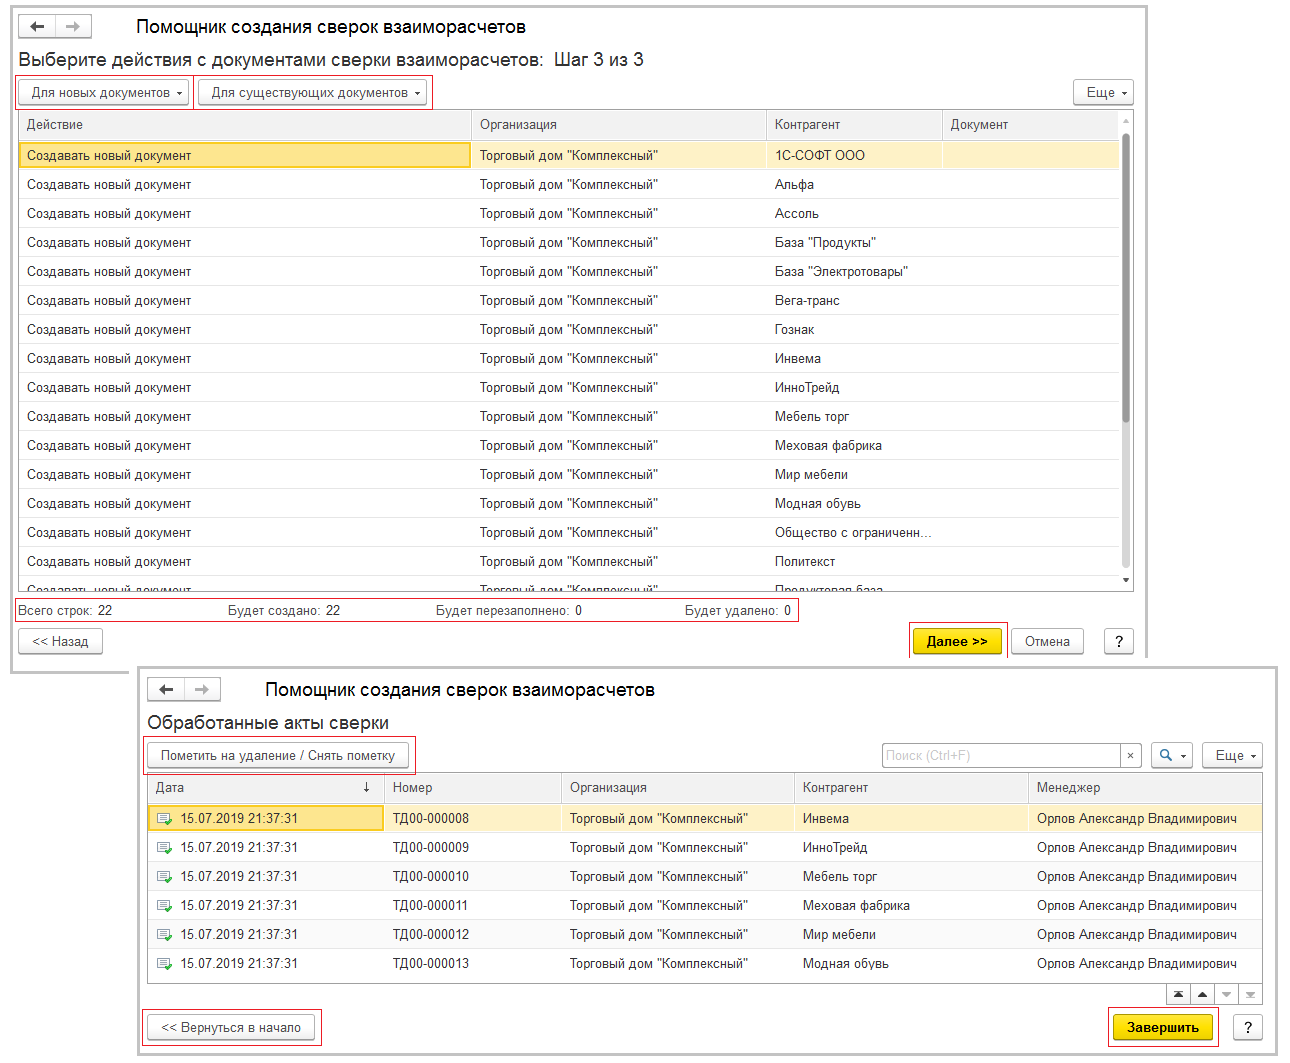Move down one row with the list navigation arrow
1290x1063 pixels.
click(1226, 994)
